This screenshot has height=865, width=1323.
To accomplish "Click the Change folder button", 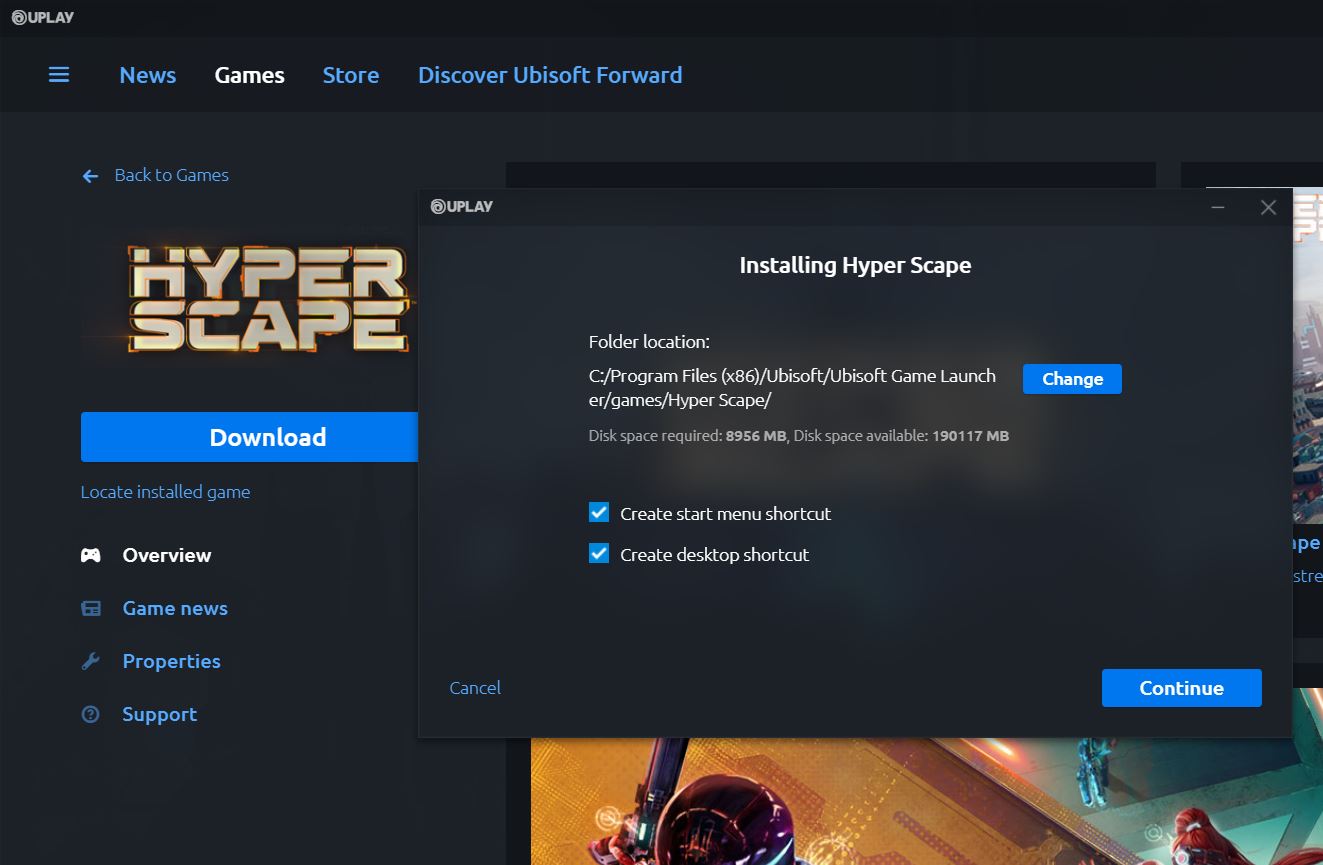I will tap(1072, 379).
